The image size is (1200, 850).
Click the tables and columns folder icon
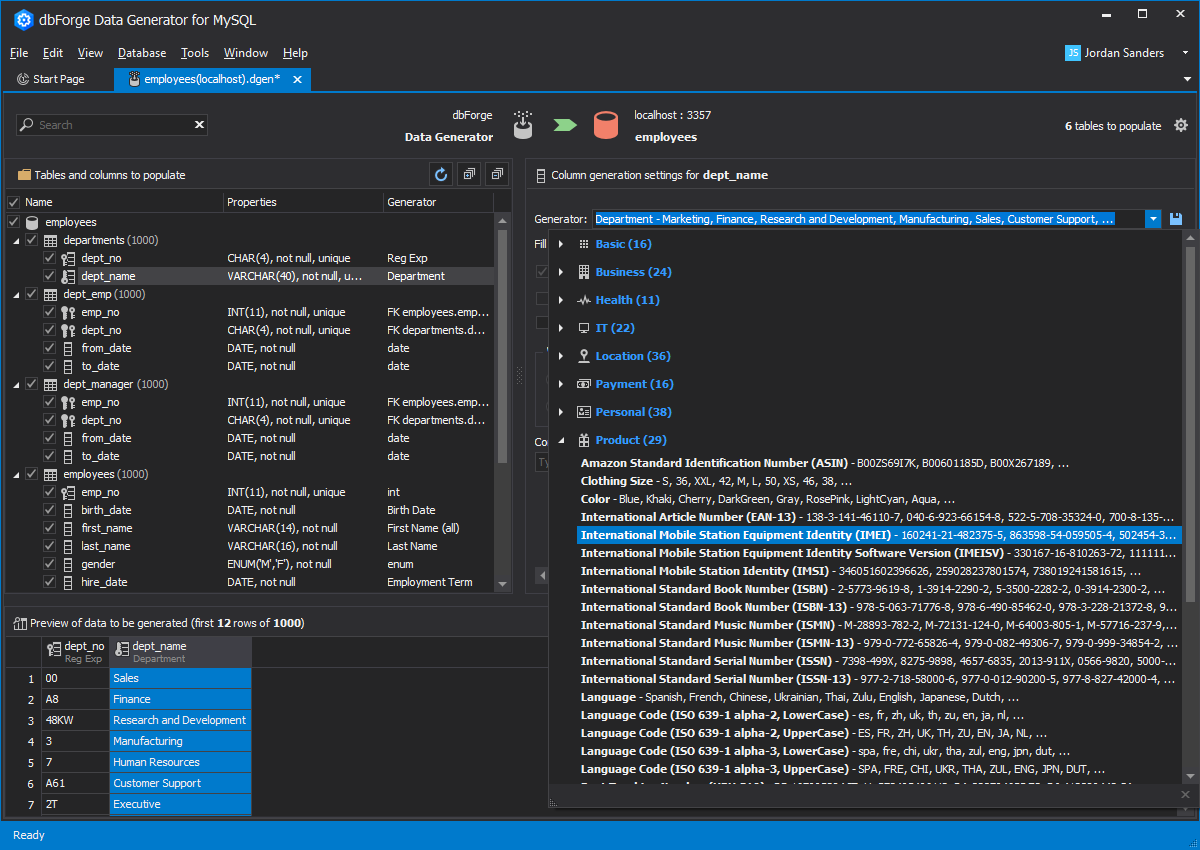pos(24,175)
